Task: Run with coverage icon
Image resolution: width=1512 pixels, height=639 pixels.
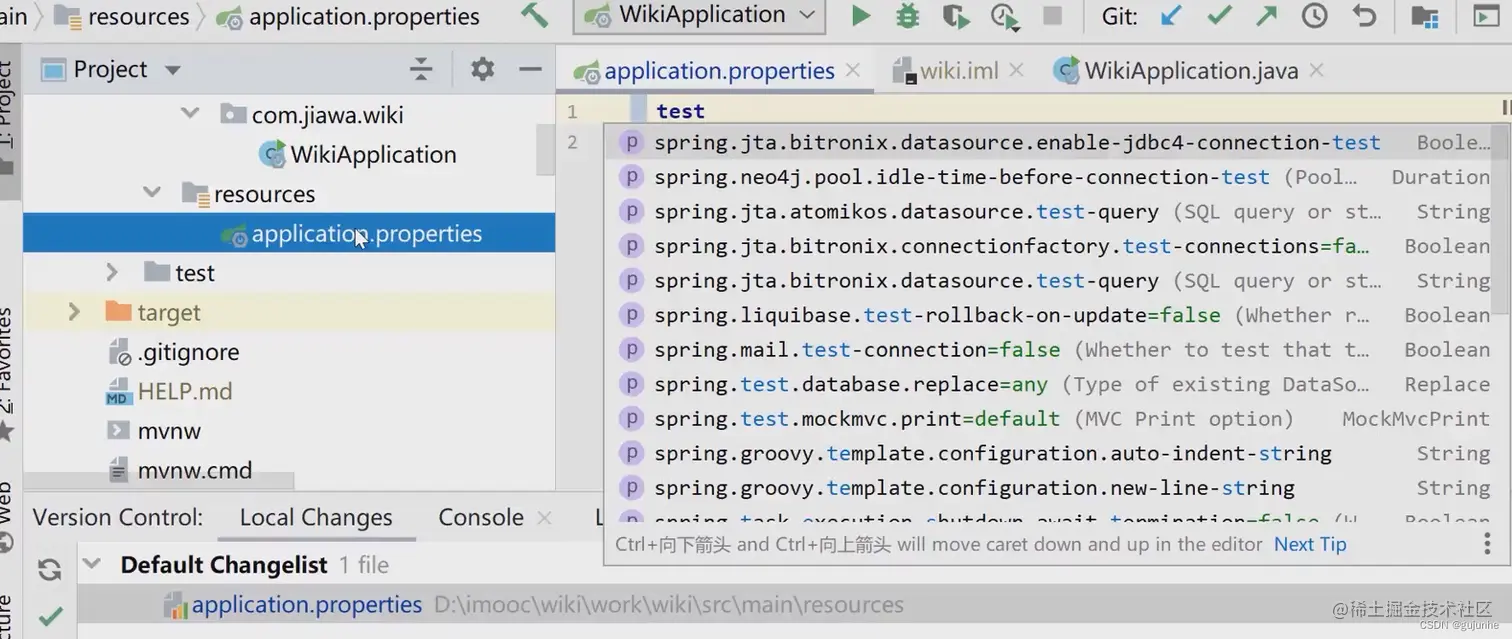Action: click(x=955, y=16)
